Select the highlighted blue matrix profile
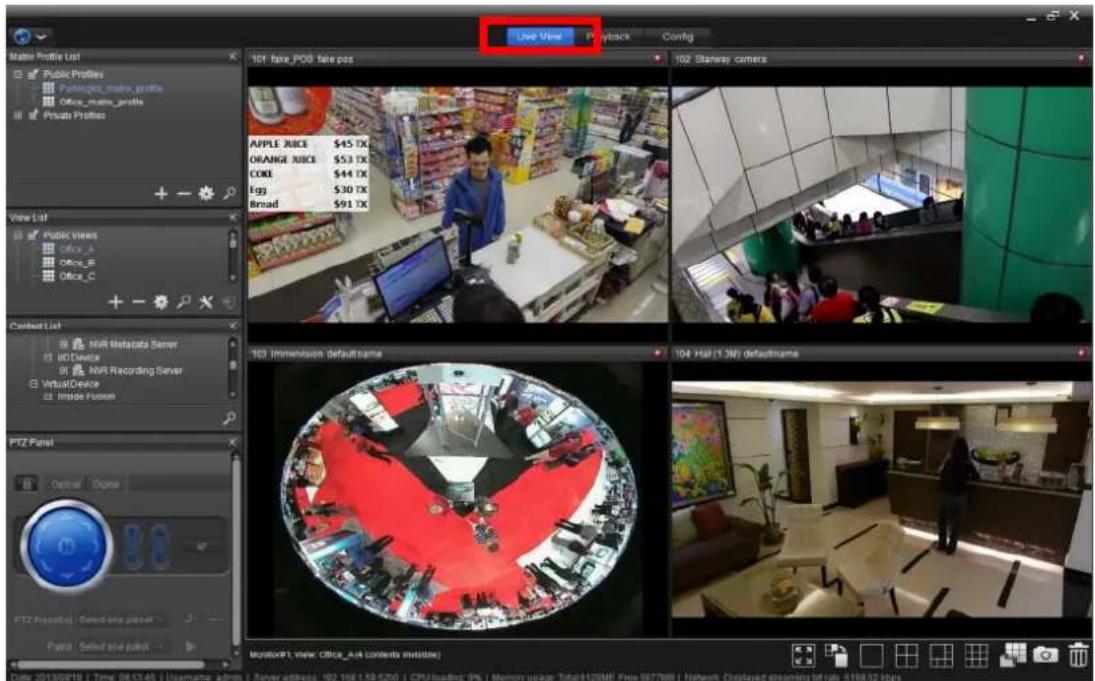1095x681 pixels. click(110, 89)
